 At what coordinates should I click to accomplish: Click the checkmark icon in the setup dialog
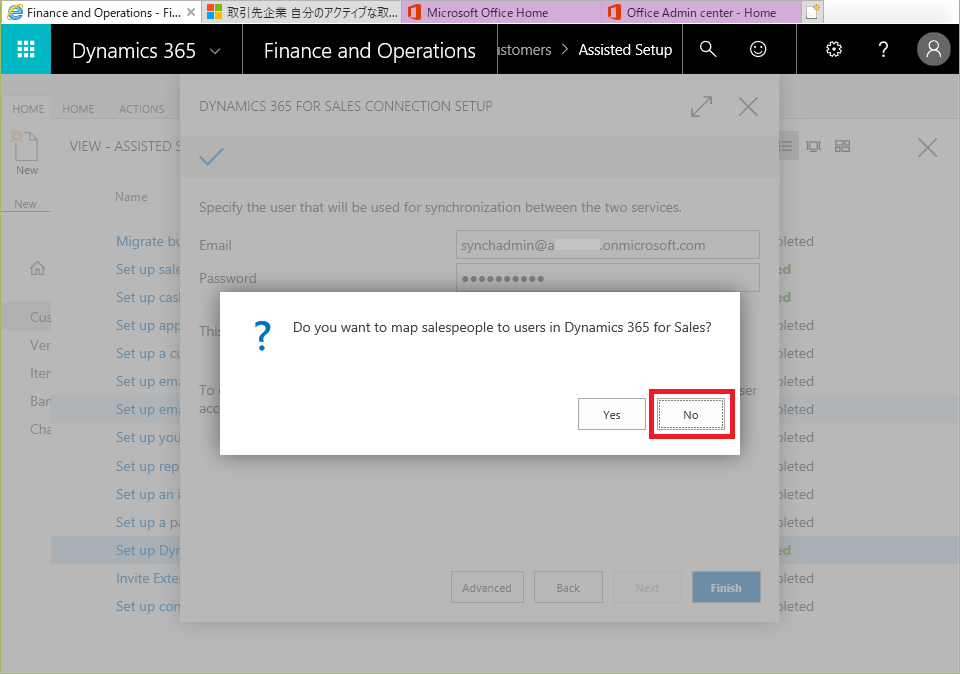click(211, 157)
